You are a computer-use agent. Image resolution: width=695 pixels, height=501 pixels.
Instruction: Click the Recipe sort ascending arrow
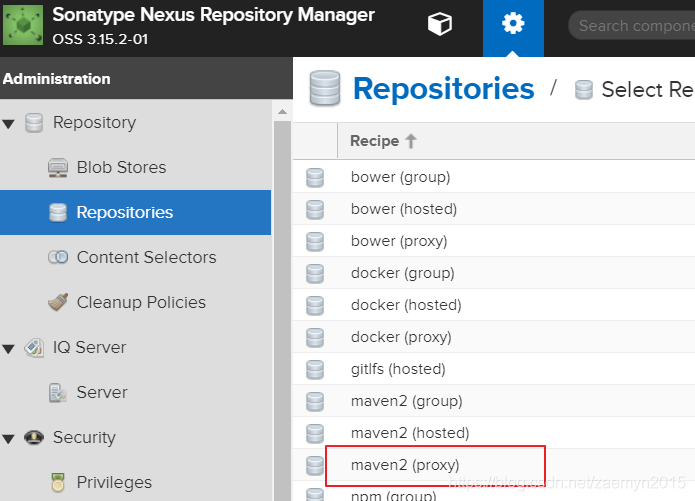click(411, 141)
